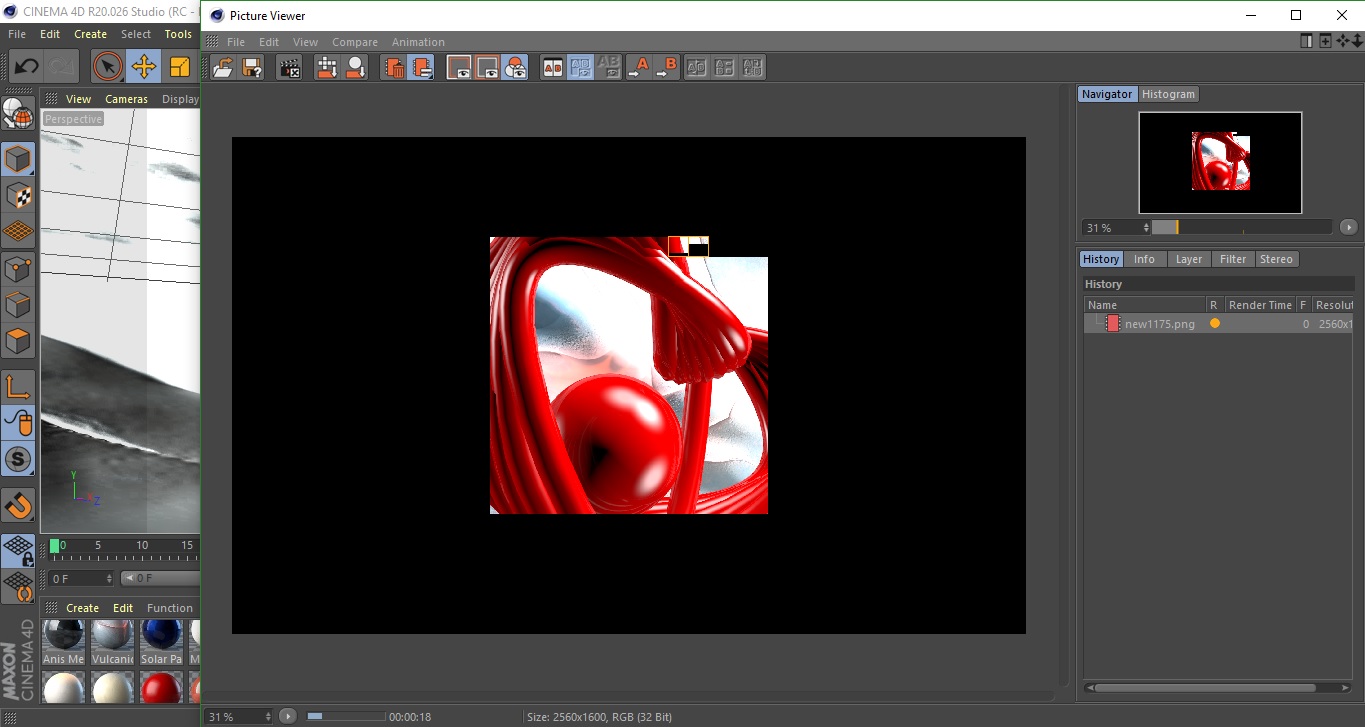Viewport: 1365px width, 727px height.
Task: Click the Tweak mouse icon
Action: [18, 423]
